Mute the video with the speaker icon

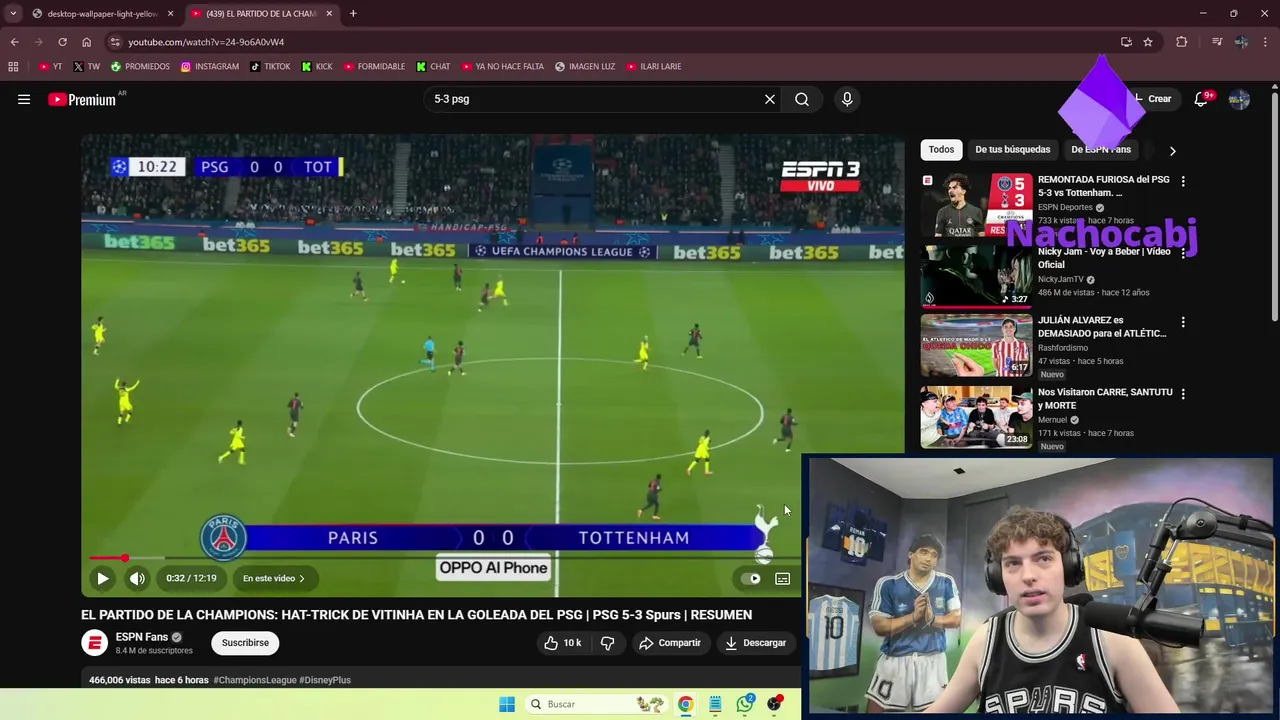point(137,578)
